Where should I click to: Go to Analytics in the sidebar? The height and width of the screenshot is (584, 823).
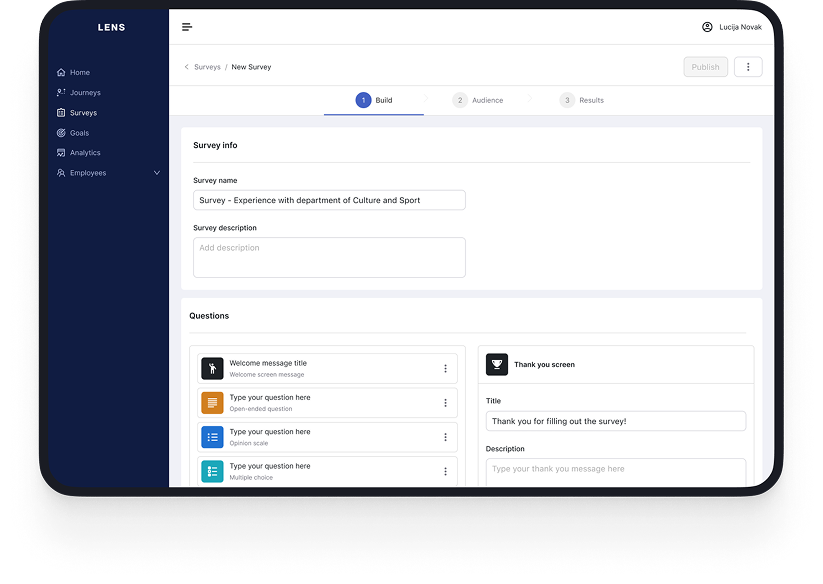tap(85, 153)
